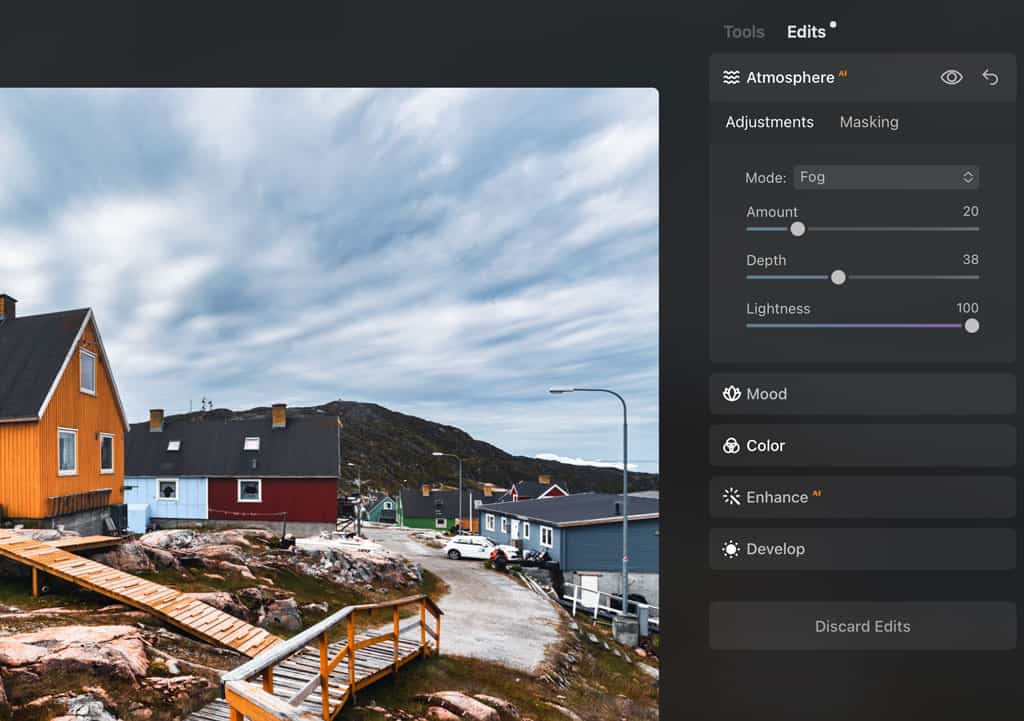
Task: Open the Mode dropdown showing Fog
Action: click(886, 177)
